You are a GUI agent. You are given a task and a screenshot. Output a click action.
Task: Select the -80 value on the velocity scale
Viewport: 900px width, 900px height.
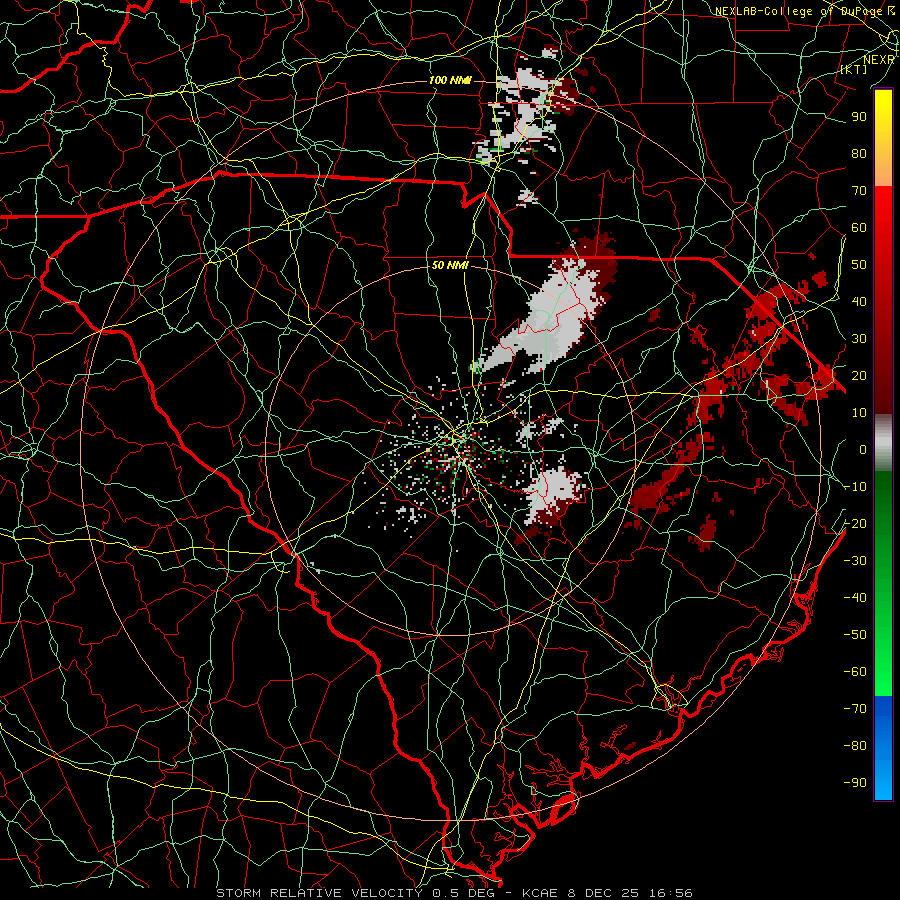(x=855, y=746)
